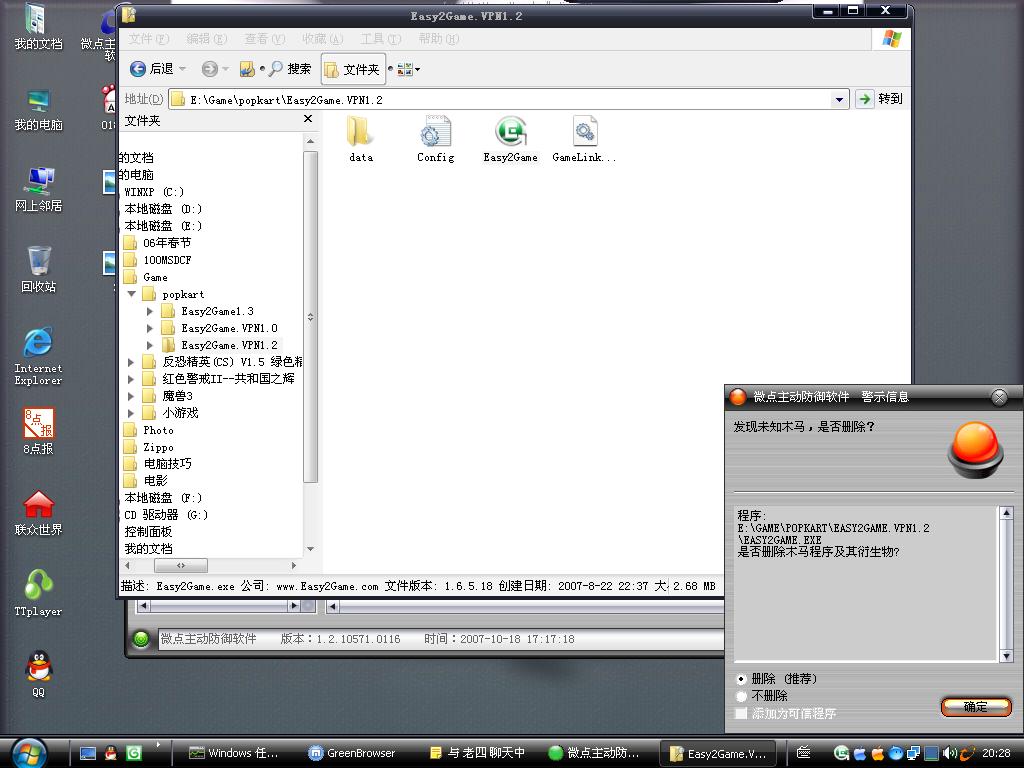
Task: Click folder tree horizontal scrollbar thumb
Action: point(180,566)
